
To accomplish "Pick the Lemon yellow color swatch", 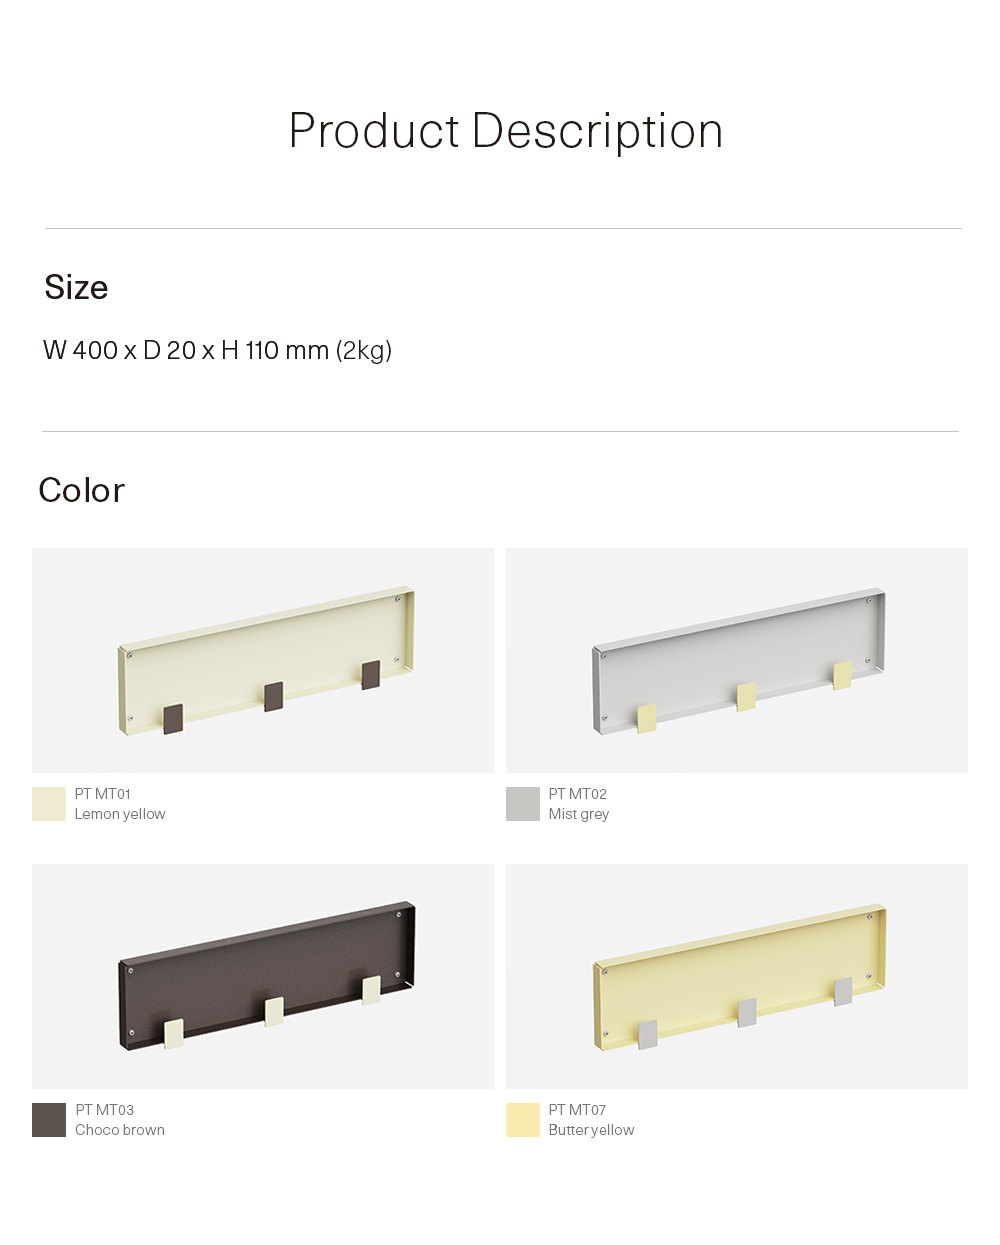I will tap(49, 804).
